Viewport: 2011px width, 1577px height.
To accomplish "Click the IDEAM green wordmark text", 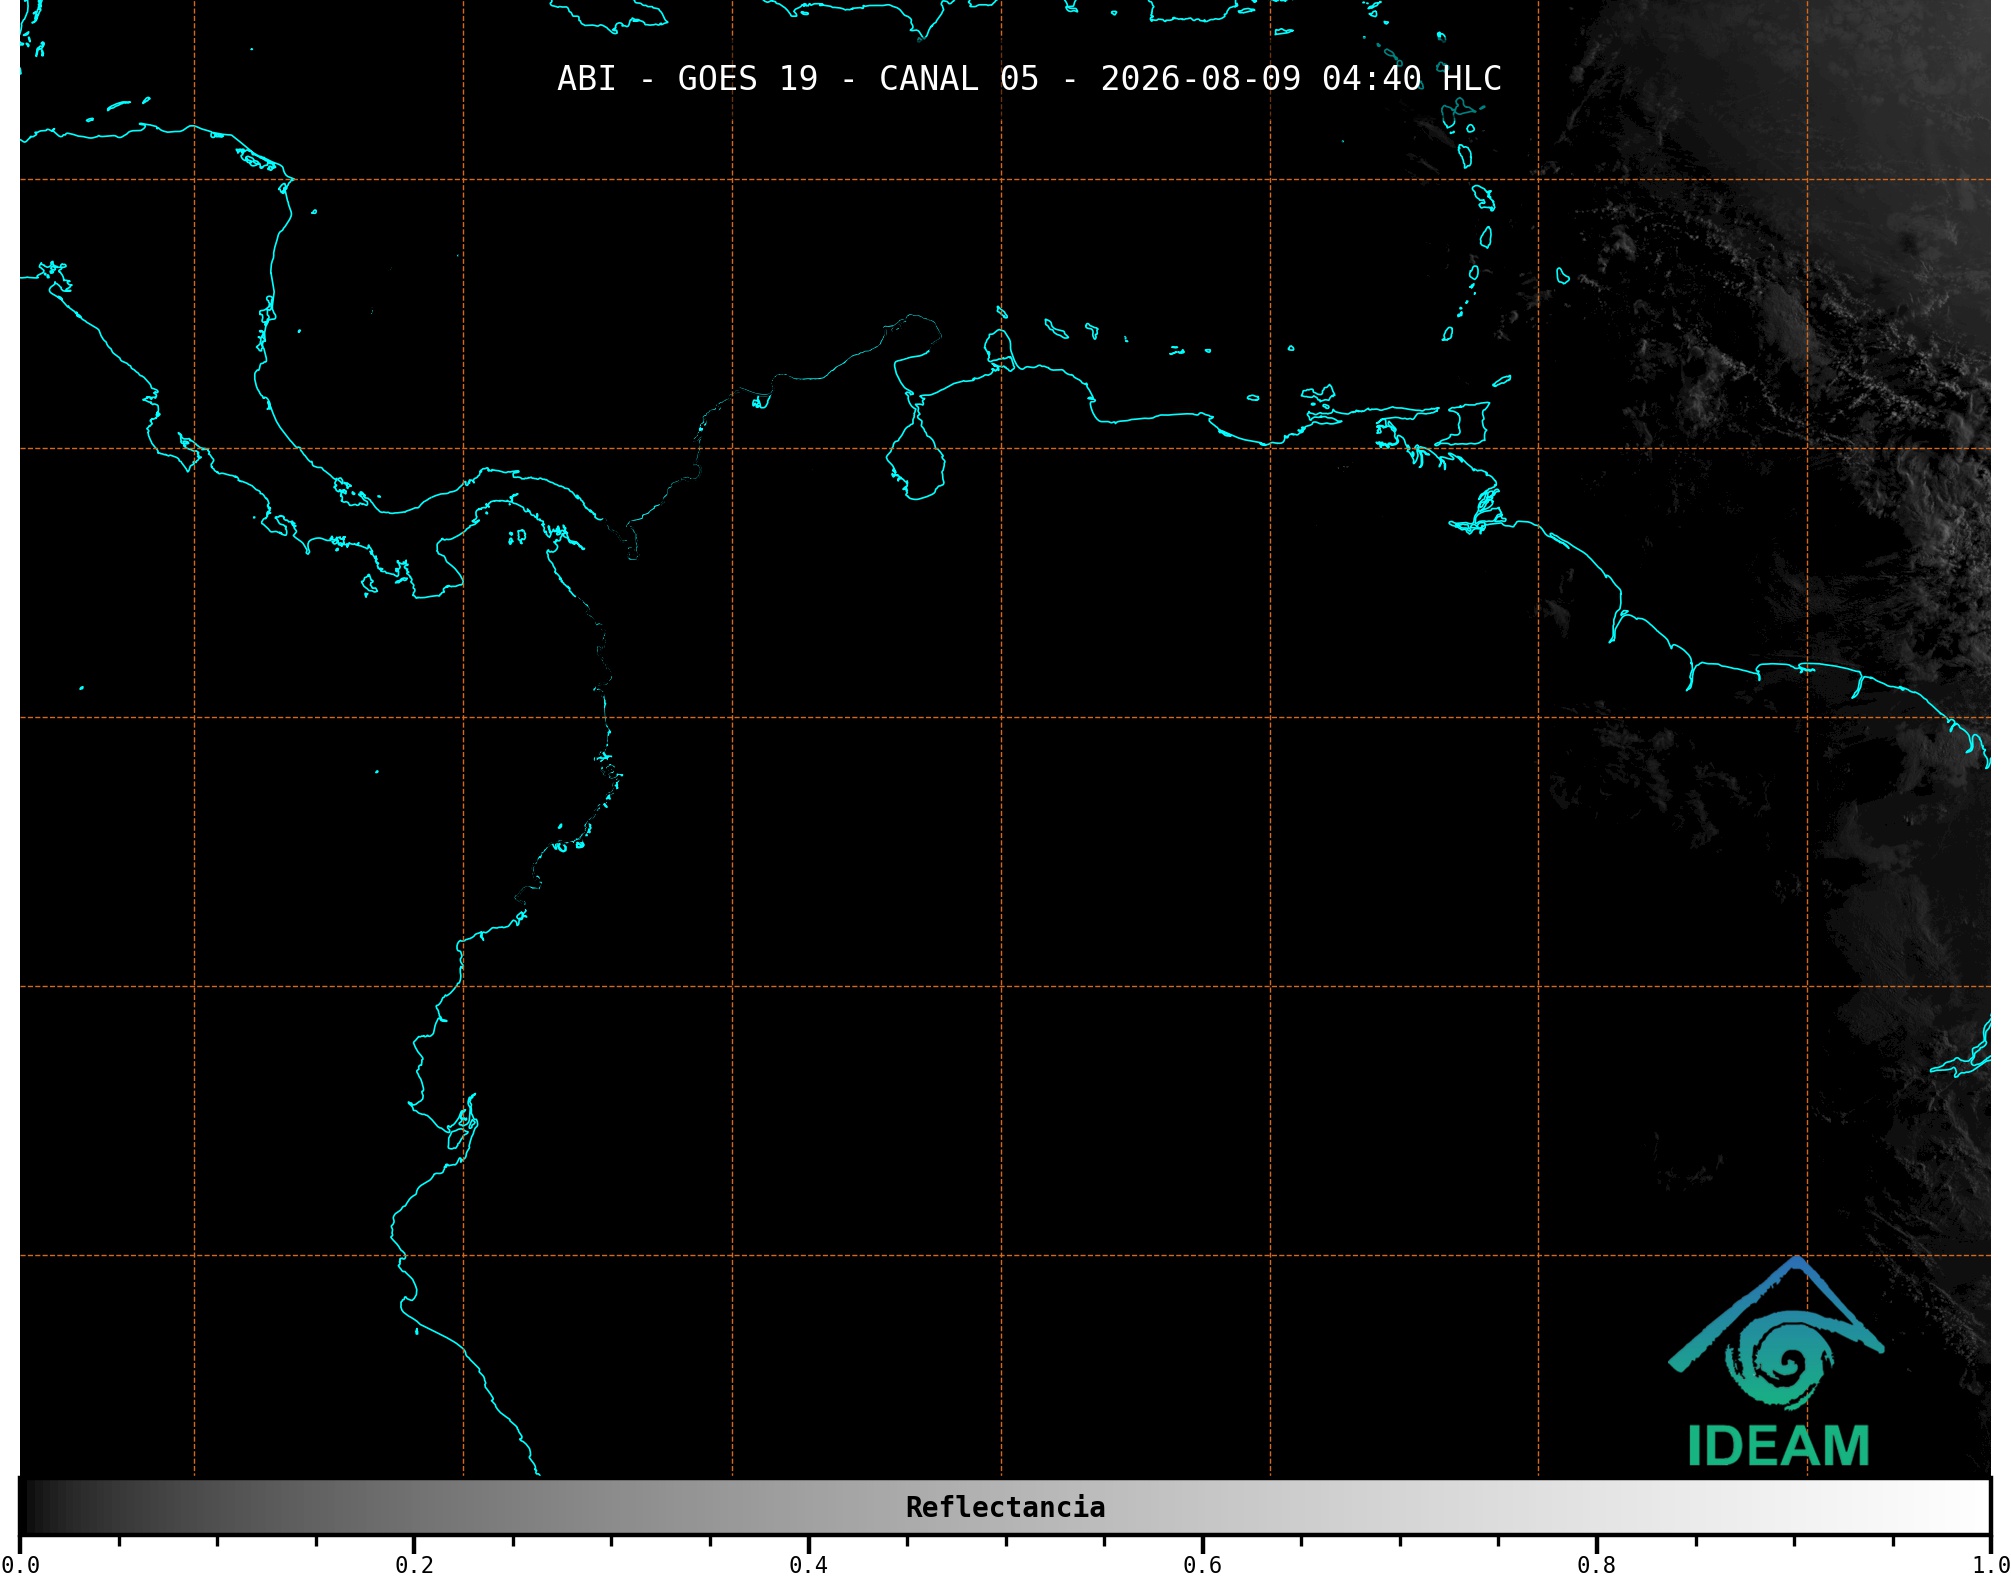I will (x=1778, y=1446).
